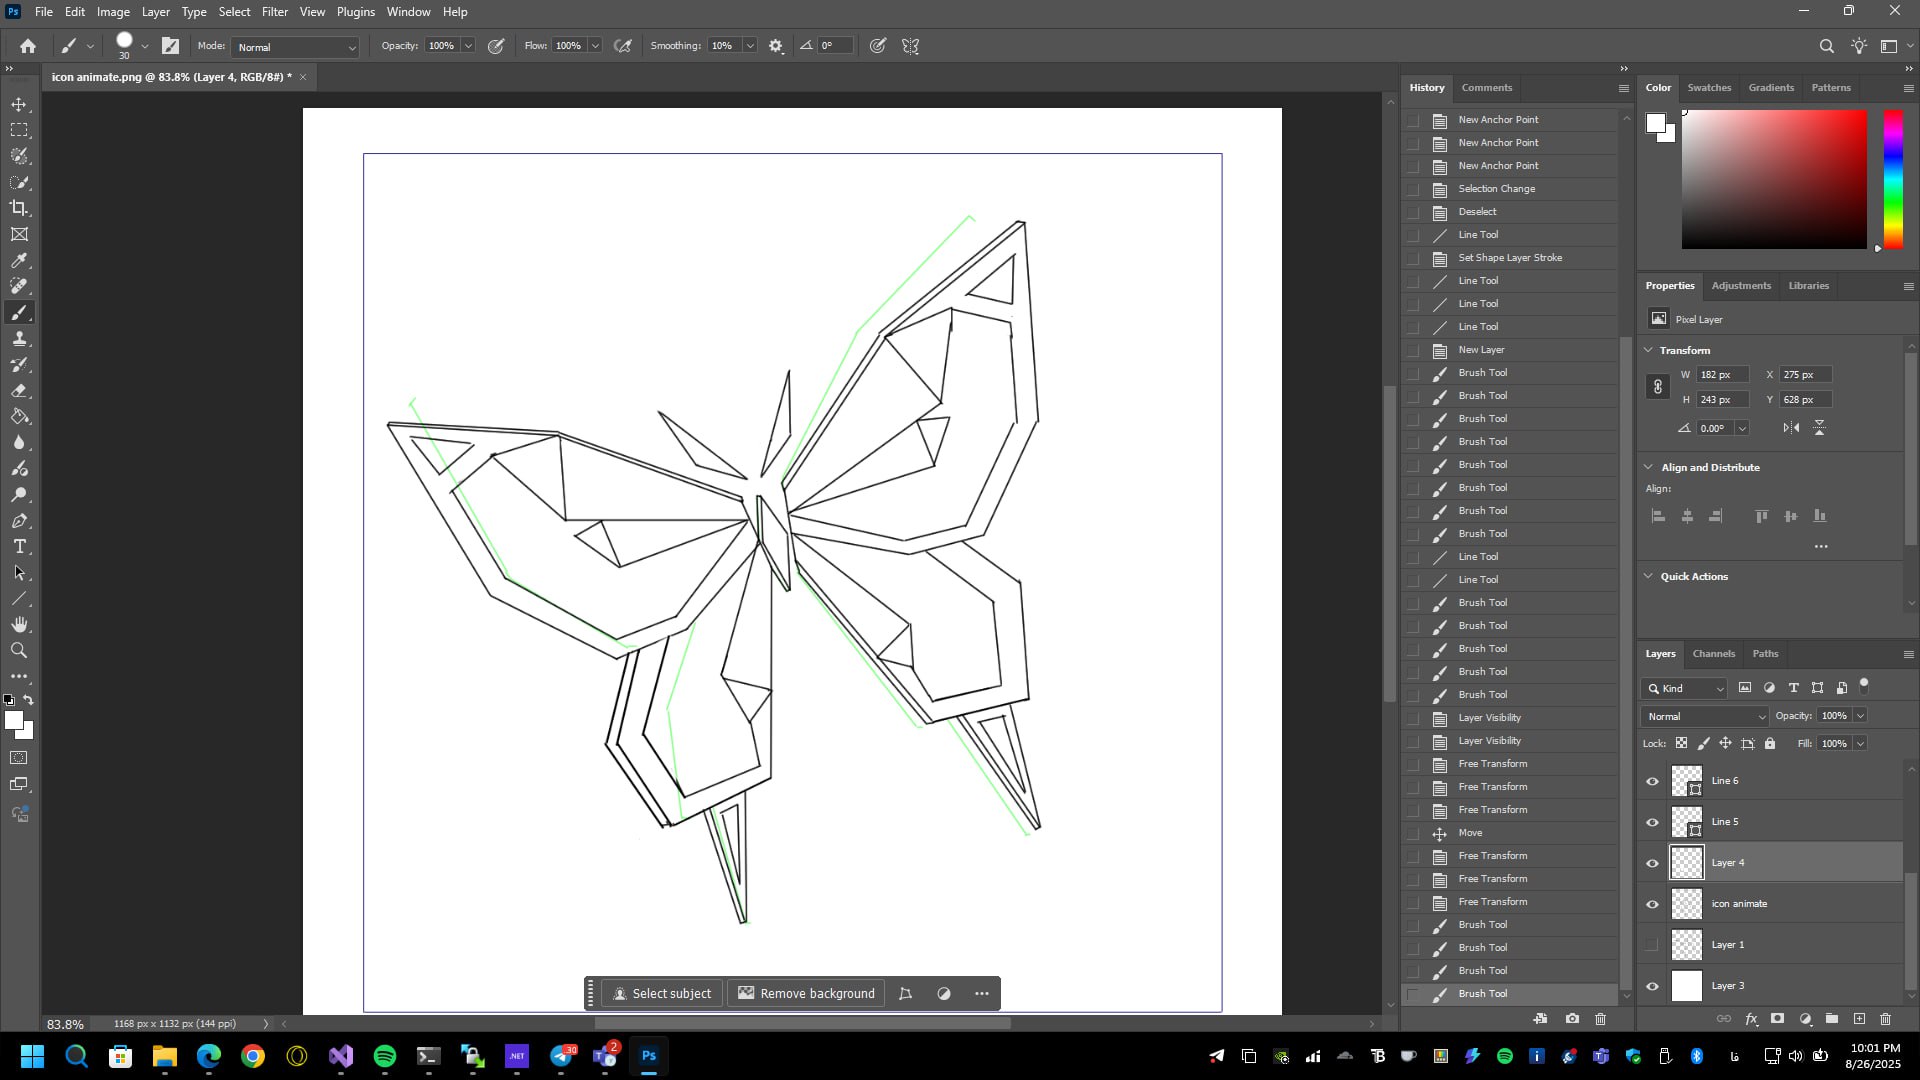Hide the icon animate layer

point(1652,904)
